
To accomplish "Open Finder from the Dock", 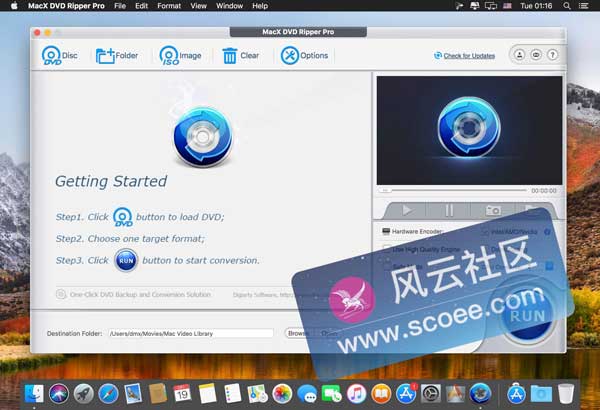I will (x=34, y=394).
